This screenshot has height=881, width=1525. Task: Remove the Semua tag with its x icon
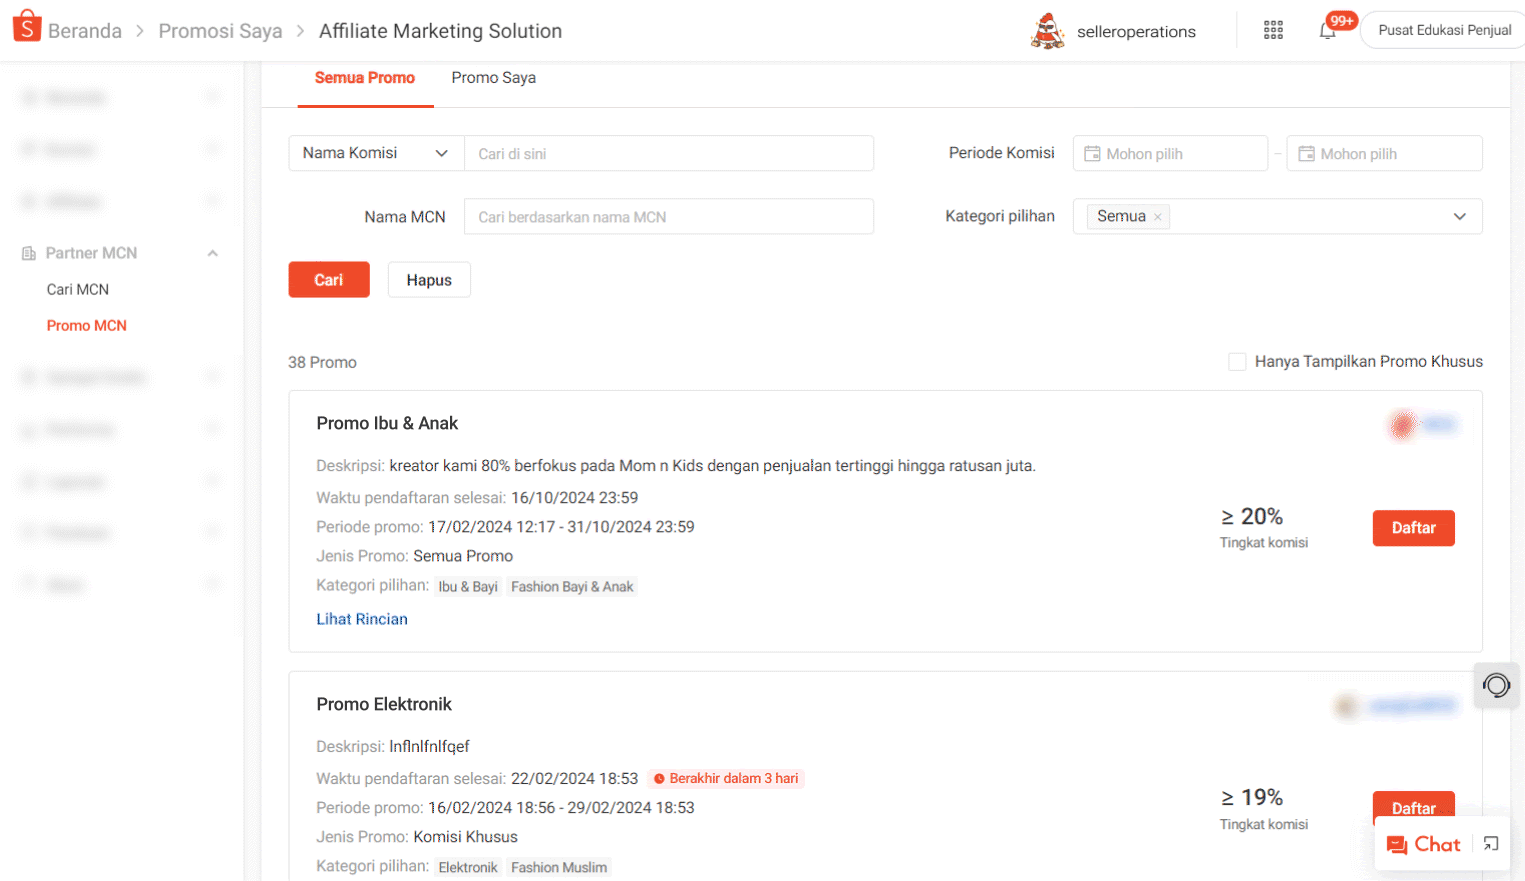1157,215
